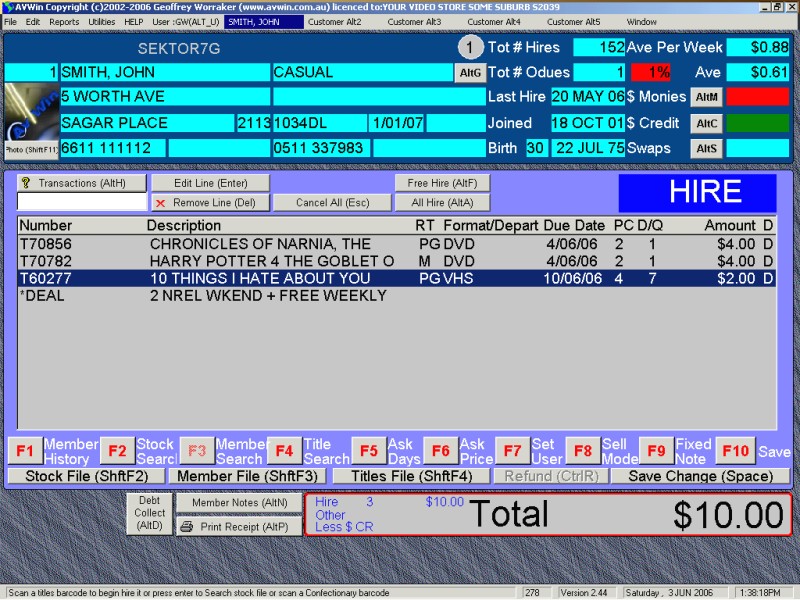800x600 pixels.
Task: Click the green Credit indicator box
Action: click(757, 123)
